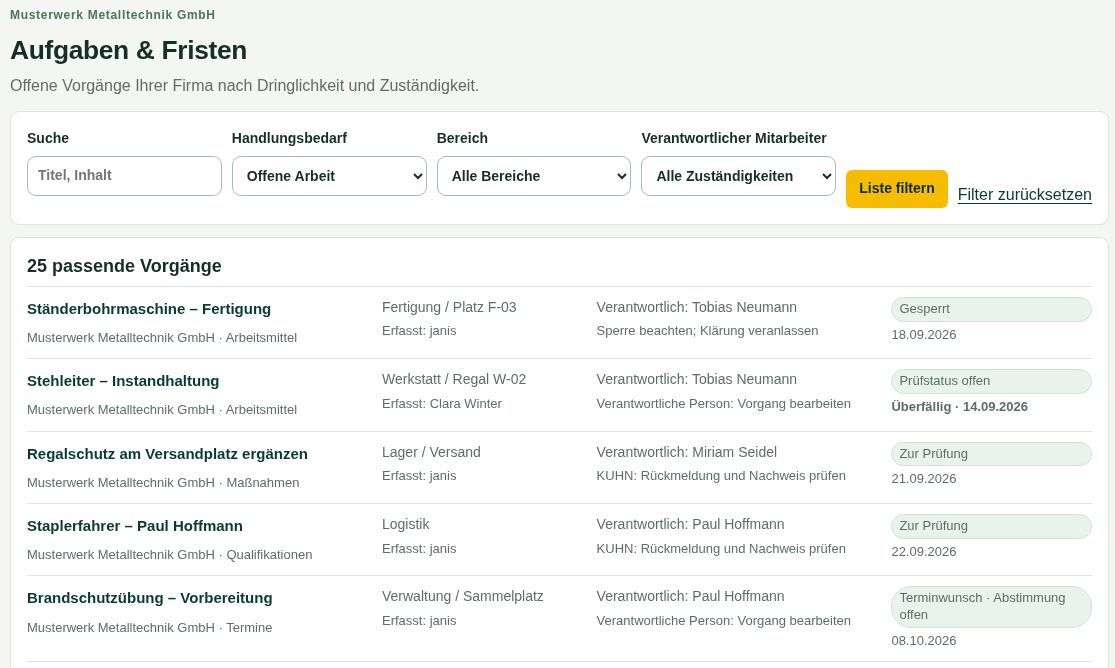Open the Bereich dropdown

click(x=534, y=176)
